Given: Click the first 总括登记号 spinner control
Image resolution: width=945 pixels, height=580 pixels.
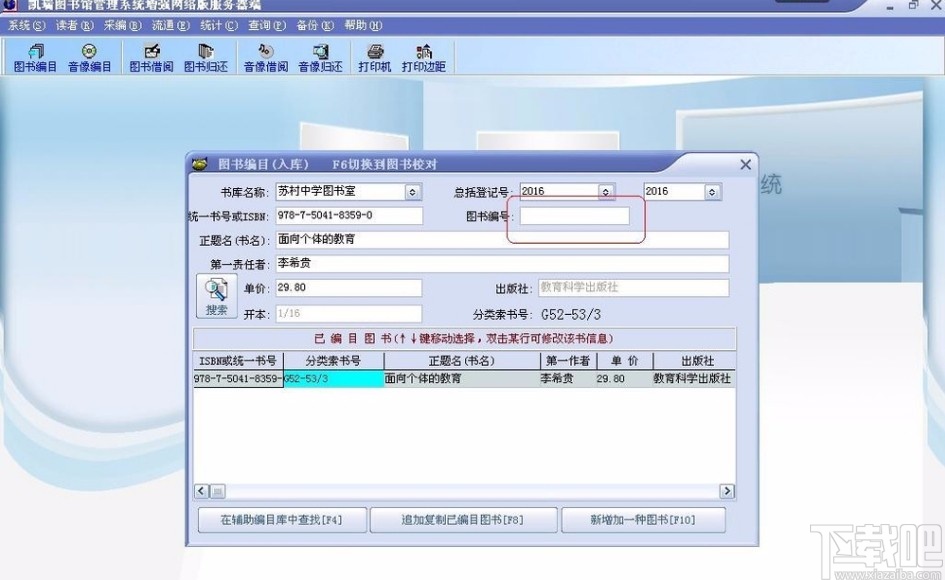Looking at the screenshot, I should click(604, 191).
